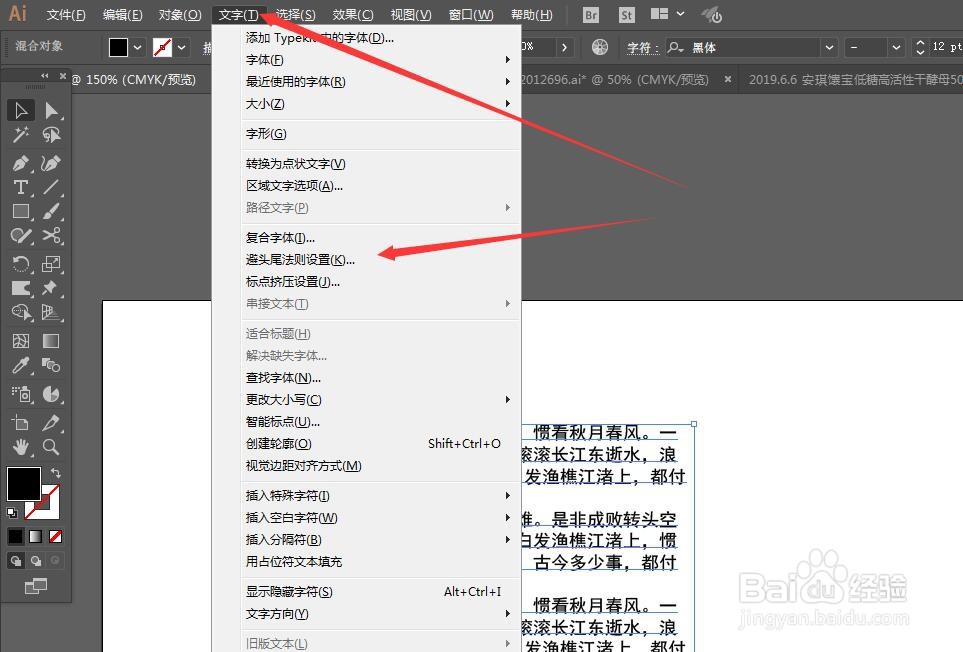Reset to default fill and stroke
This screenshot has width=963, height=652.
point(12,512)
